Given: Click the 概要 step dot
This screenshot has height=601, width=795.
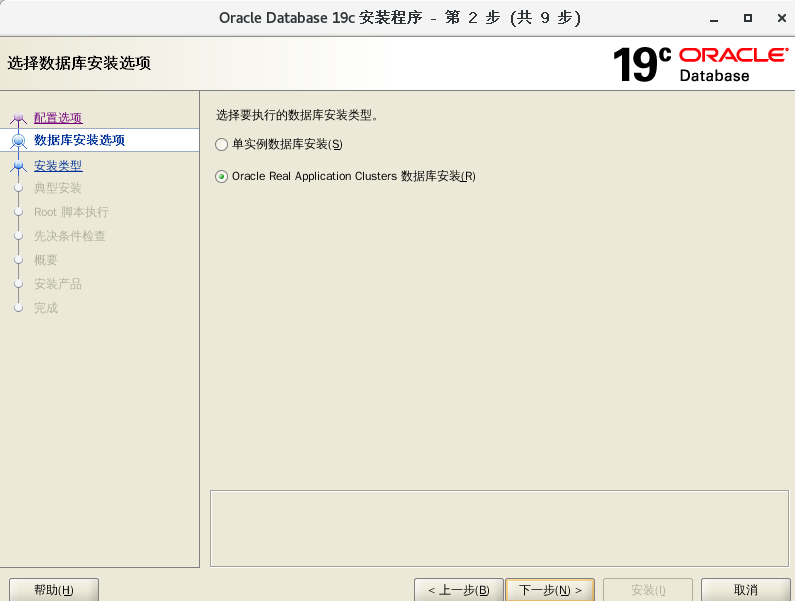Looking at the screenshot, I should (19, 260).
